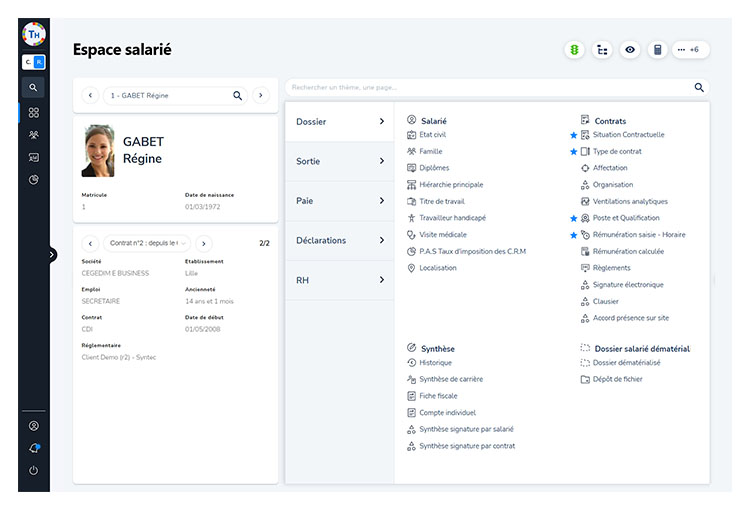Open notifications bell in the sidebar
This screenshot has width=750, height=510.
click(34, 448)
